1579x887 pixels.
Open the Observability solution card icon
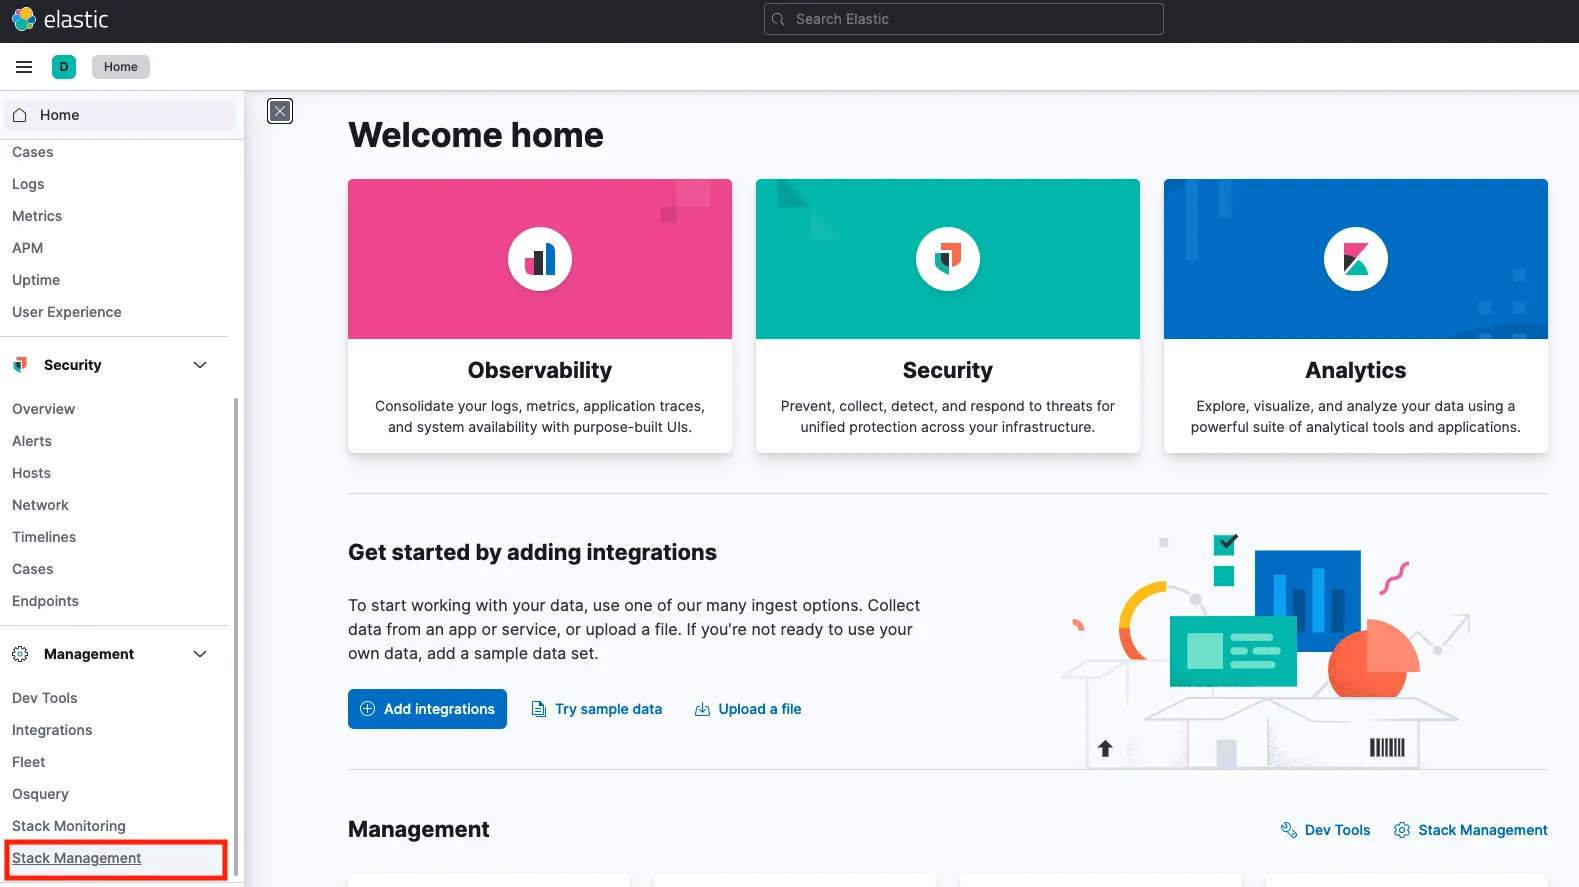pyautogui.click(x=540, y=259)
